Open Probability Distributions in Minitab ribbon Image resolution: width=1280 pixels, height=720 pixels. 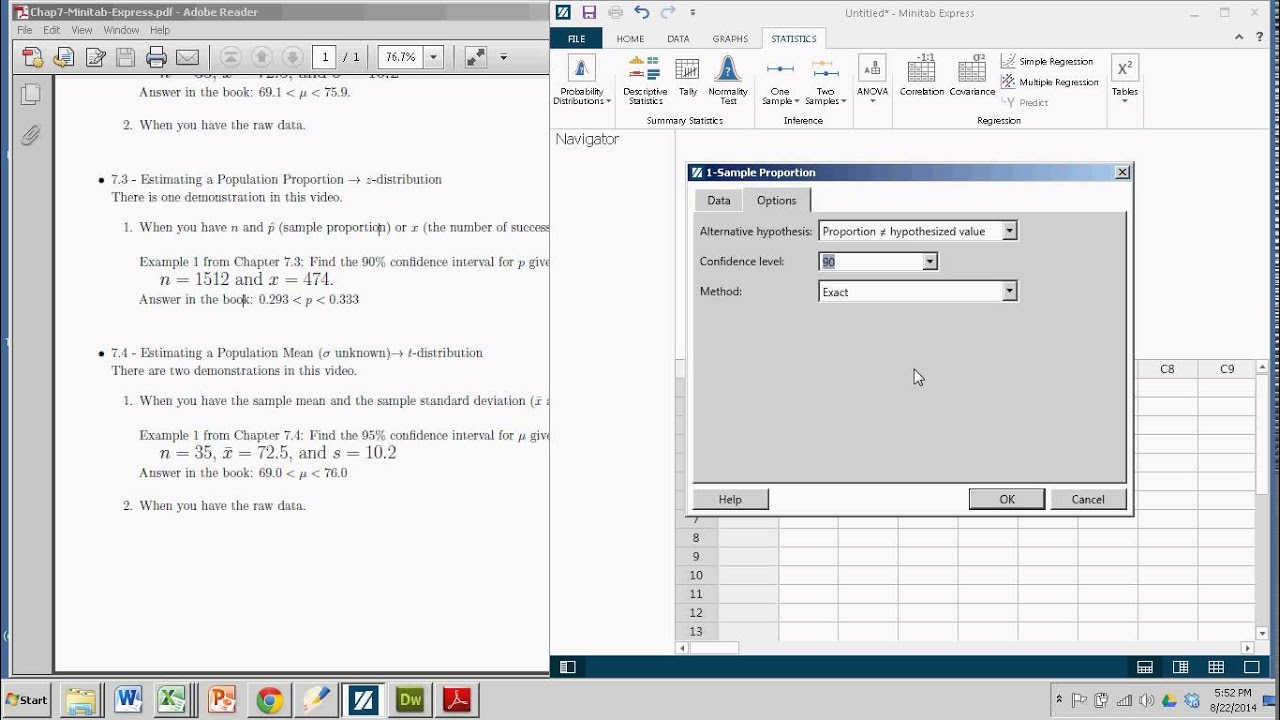click(581, 81)
